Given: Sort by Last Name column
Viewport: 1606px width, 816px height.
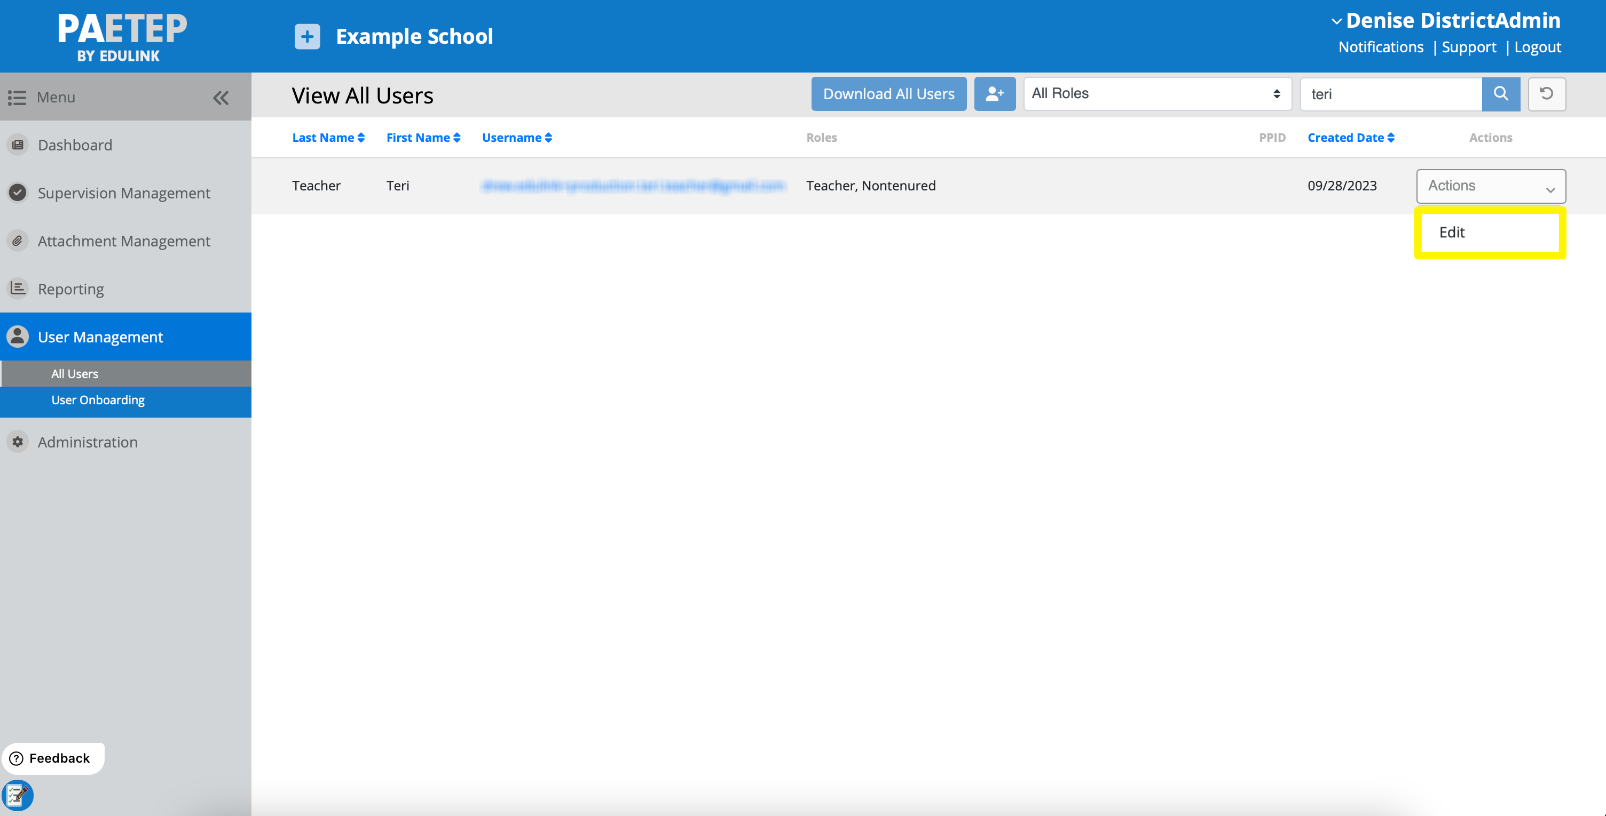Looking at the screenshot, I should tap(328, 138).
